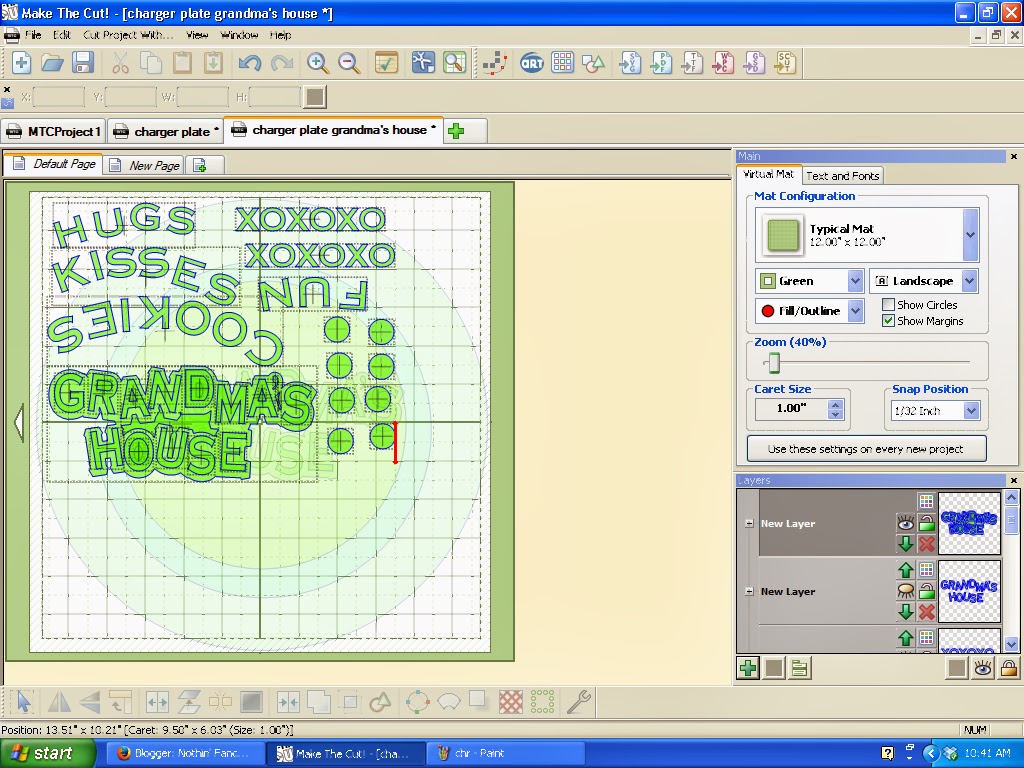1024x768 pixels.
Task: Click the import SCUT file icon
Action: (785, 63)
